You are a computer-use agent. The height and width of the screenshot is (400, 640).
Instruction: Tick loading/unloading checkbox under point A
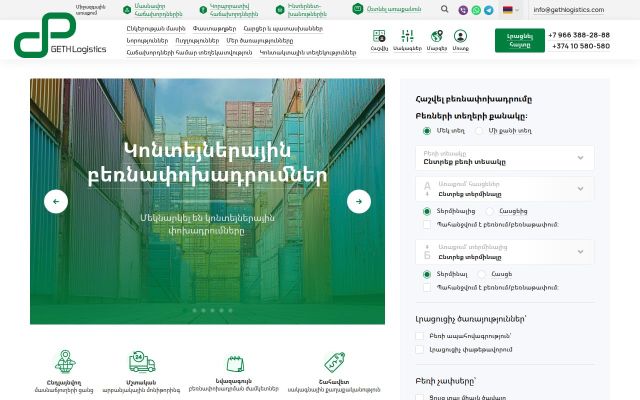(427, 224)
